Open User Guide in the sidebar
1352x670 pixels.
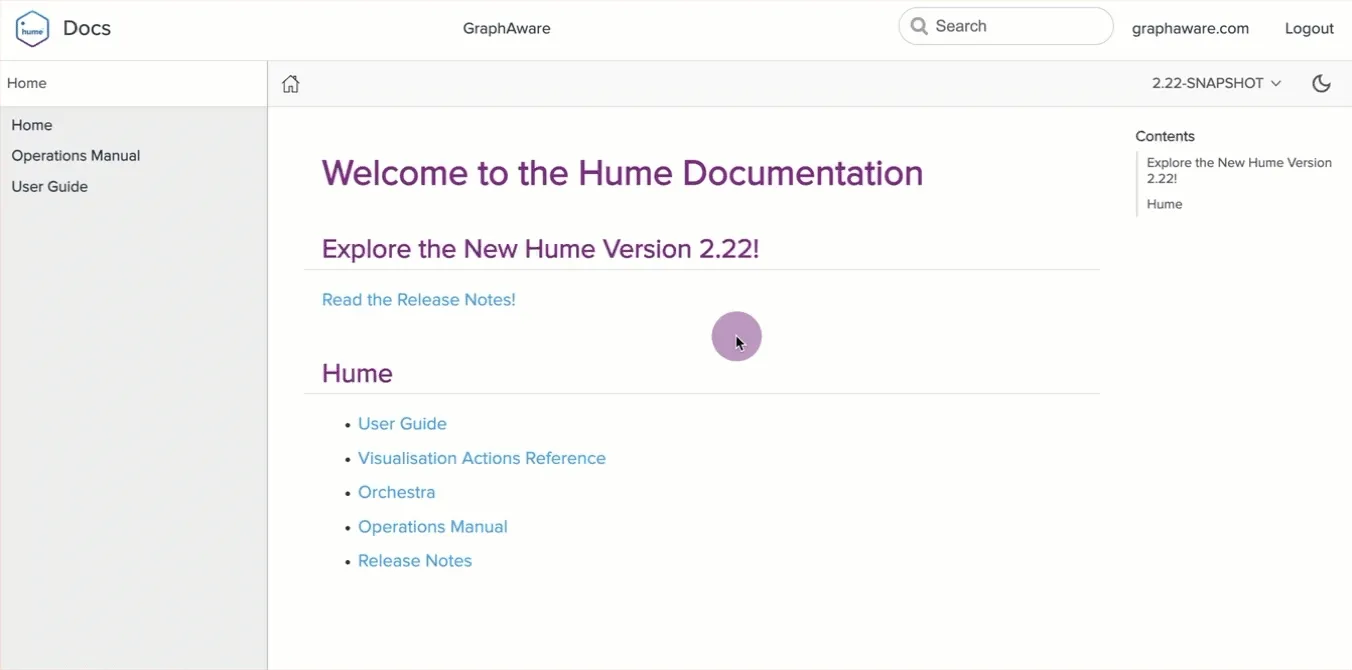pos(50,187)
